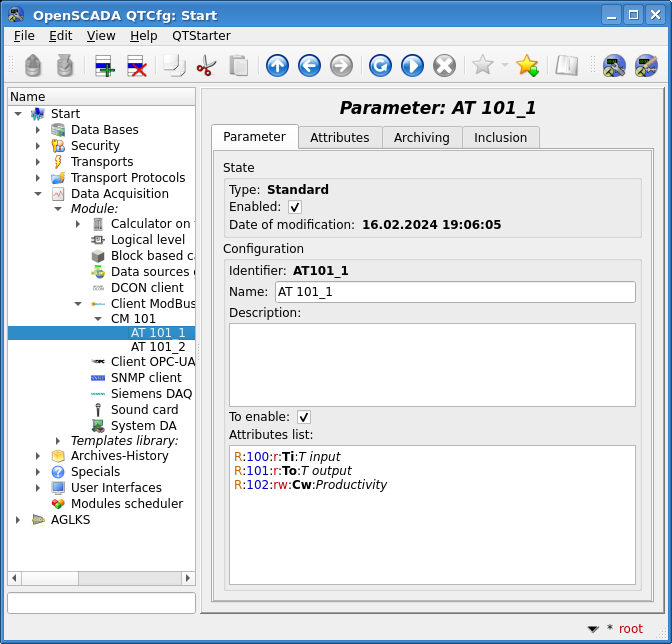Click the Up arrow navigation icon
Image resolution: width=672 pixels, height=644 pixels.
click(277, 66)
